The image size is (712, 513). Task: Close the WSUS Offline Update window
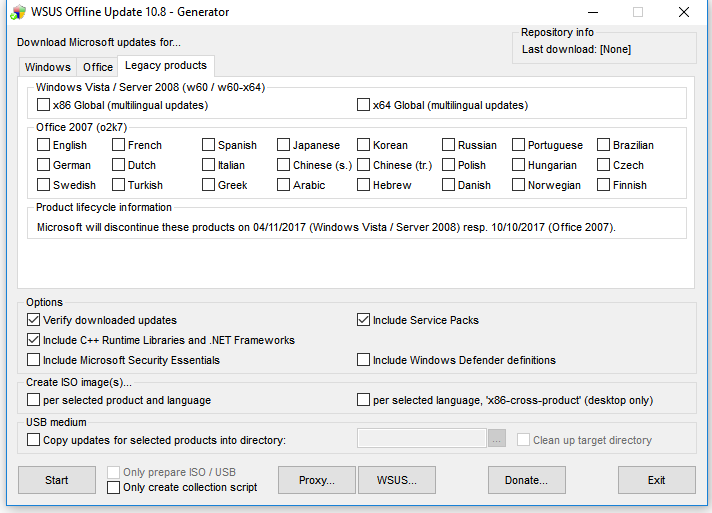[684, 12]
